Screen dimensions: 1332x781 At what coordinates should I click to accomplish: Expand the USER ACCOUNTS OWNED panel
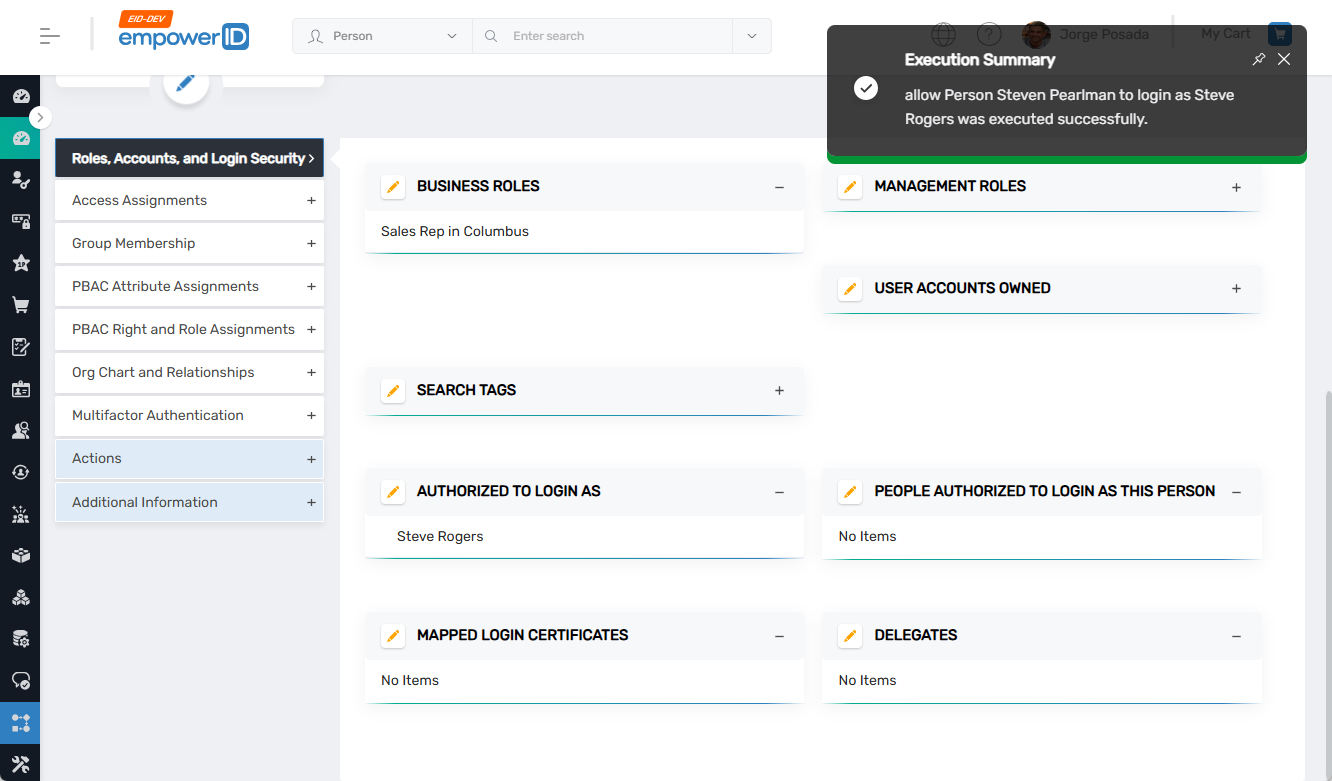(1236, 289)
